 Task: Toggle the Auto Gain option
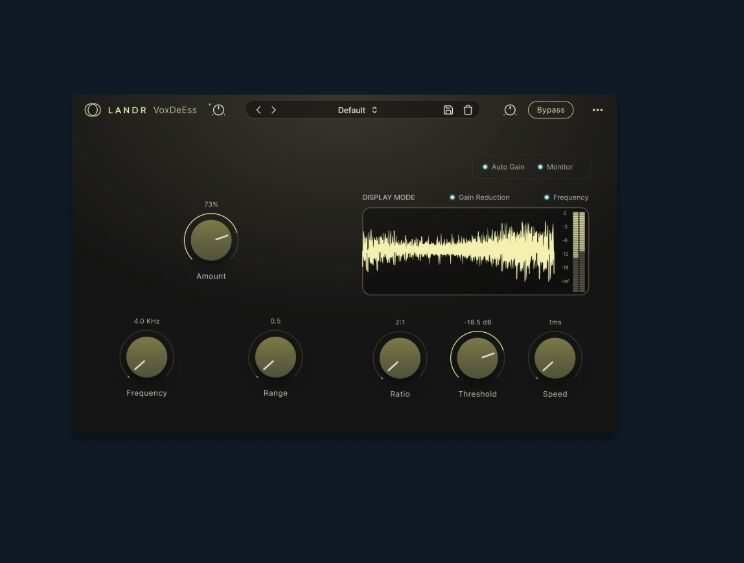(x=503, y=167)
